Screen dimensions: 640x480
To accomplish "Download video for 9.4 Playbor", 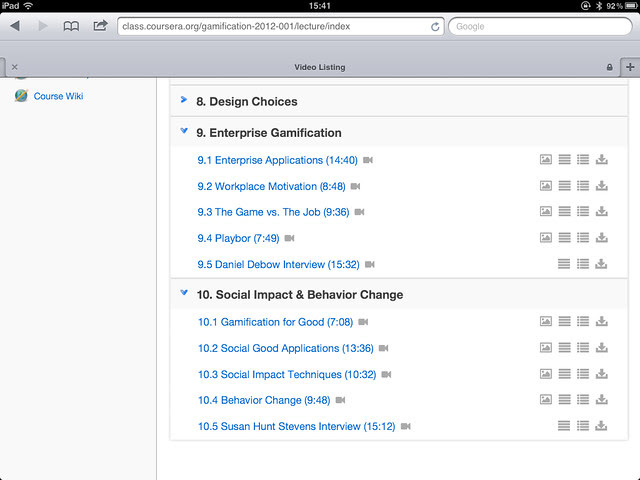I will [601, 238].
